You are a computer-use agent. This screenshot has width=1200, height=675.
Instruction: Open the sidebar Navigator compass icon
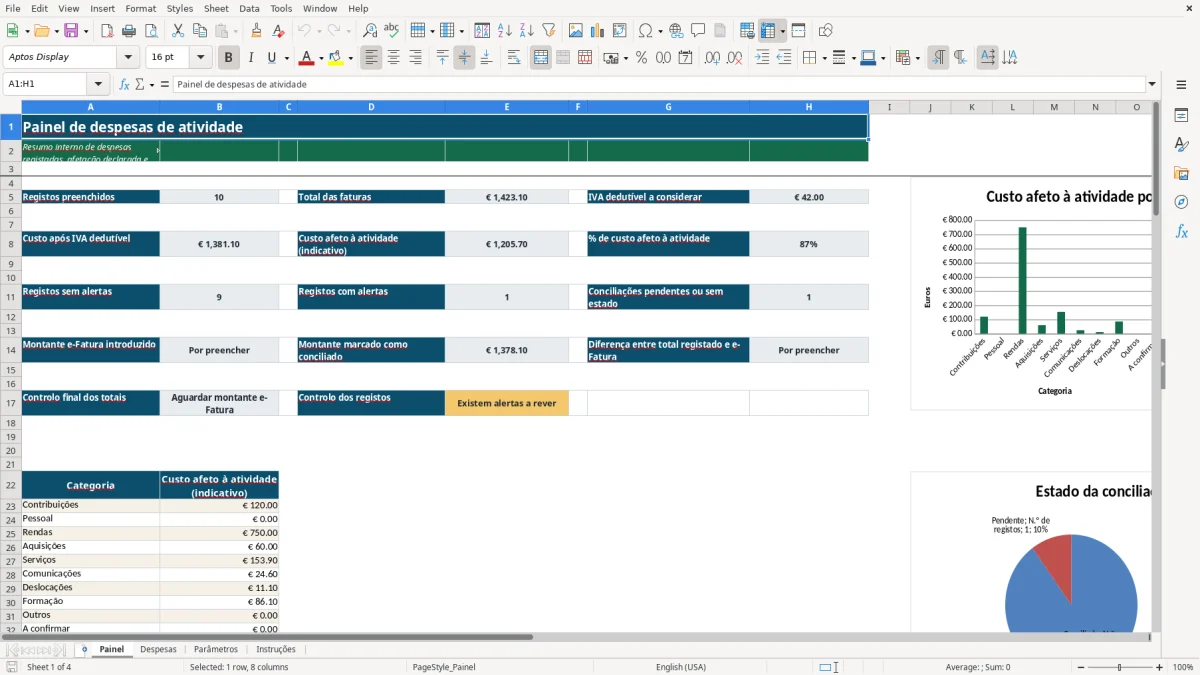(1181, 202)
